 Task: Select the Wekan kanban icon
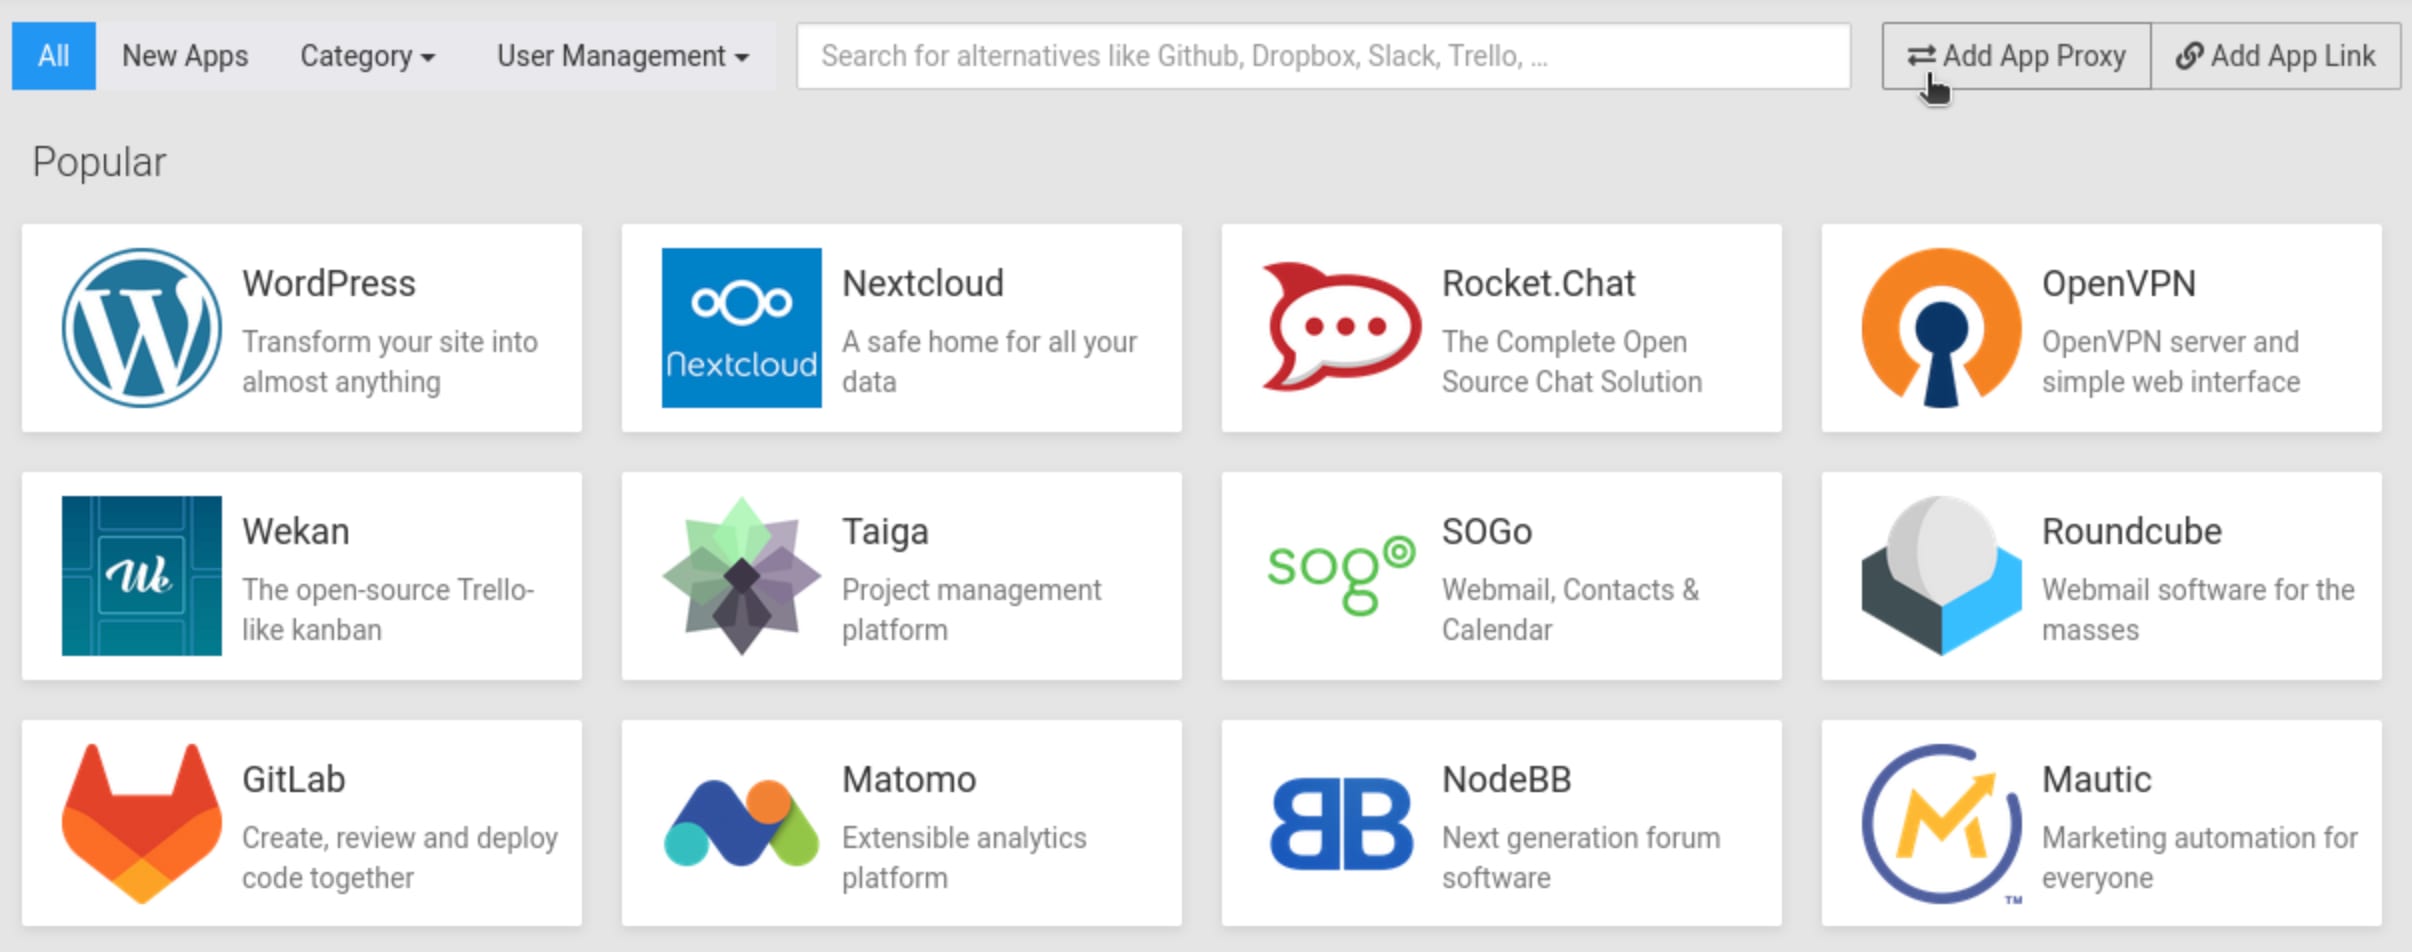point(141,575)
